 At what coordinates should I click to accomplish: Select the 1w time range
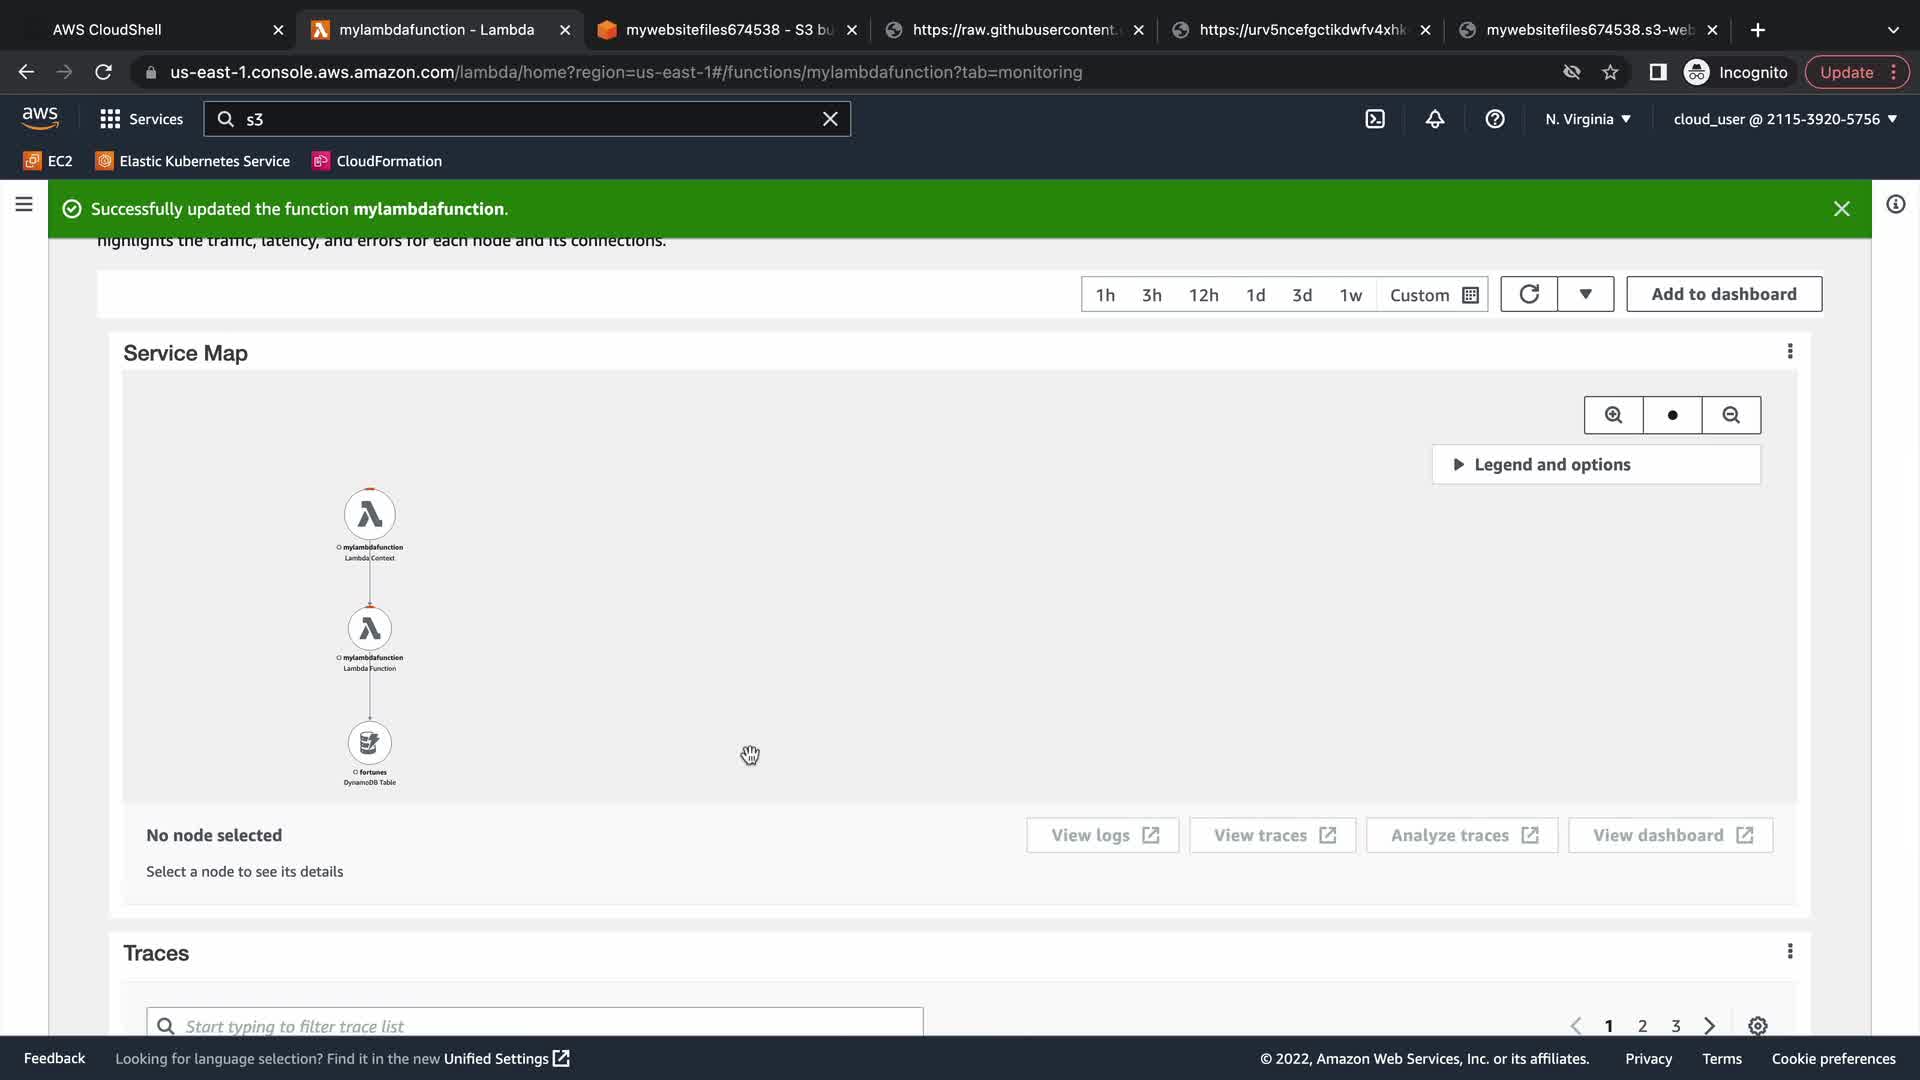pos(1350,295)
